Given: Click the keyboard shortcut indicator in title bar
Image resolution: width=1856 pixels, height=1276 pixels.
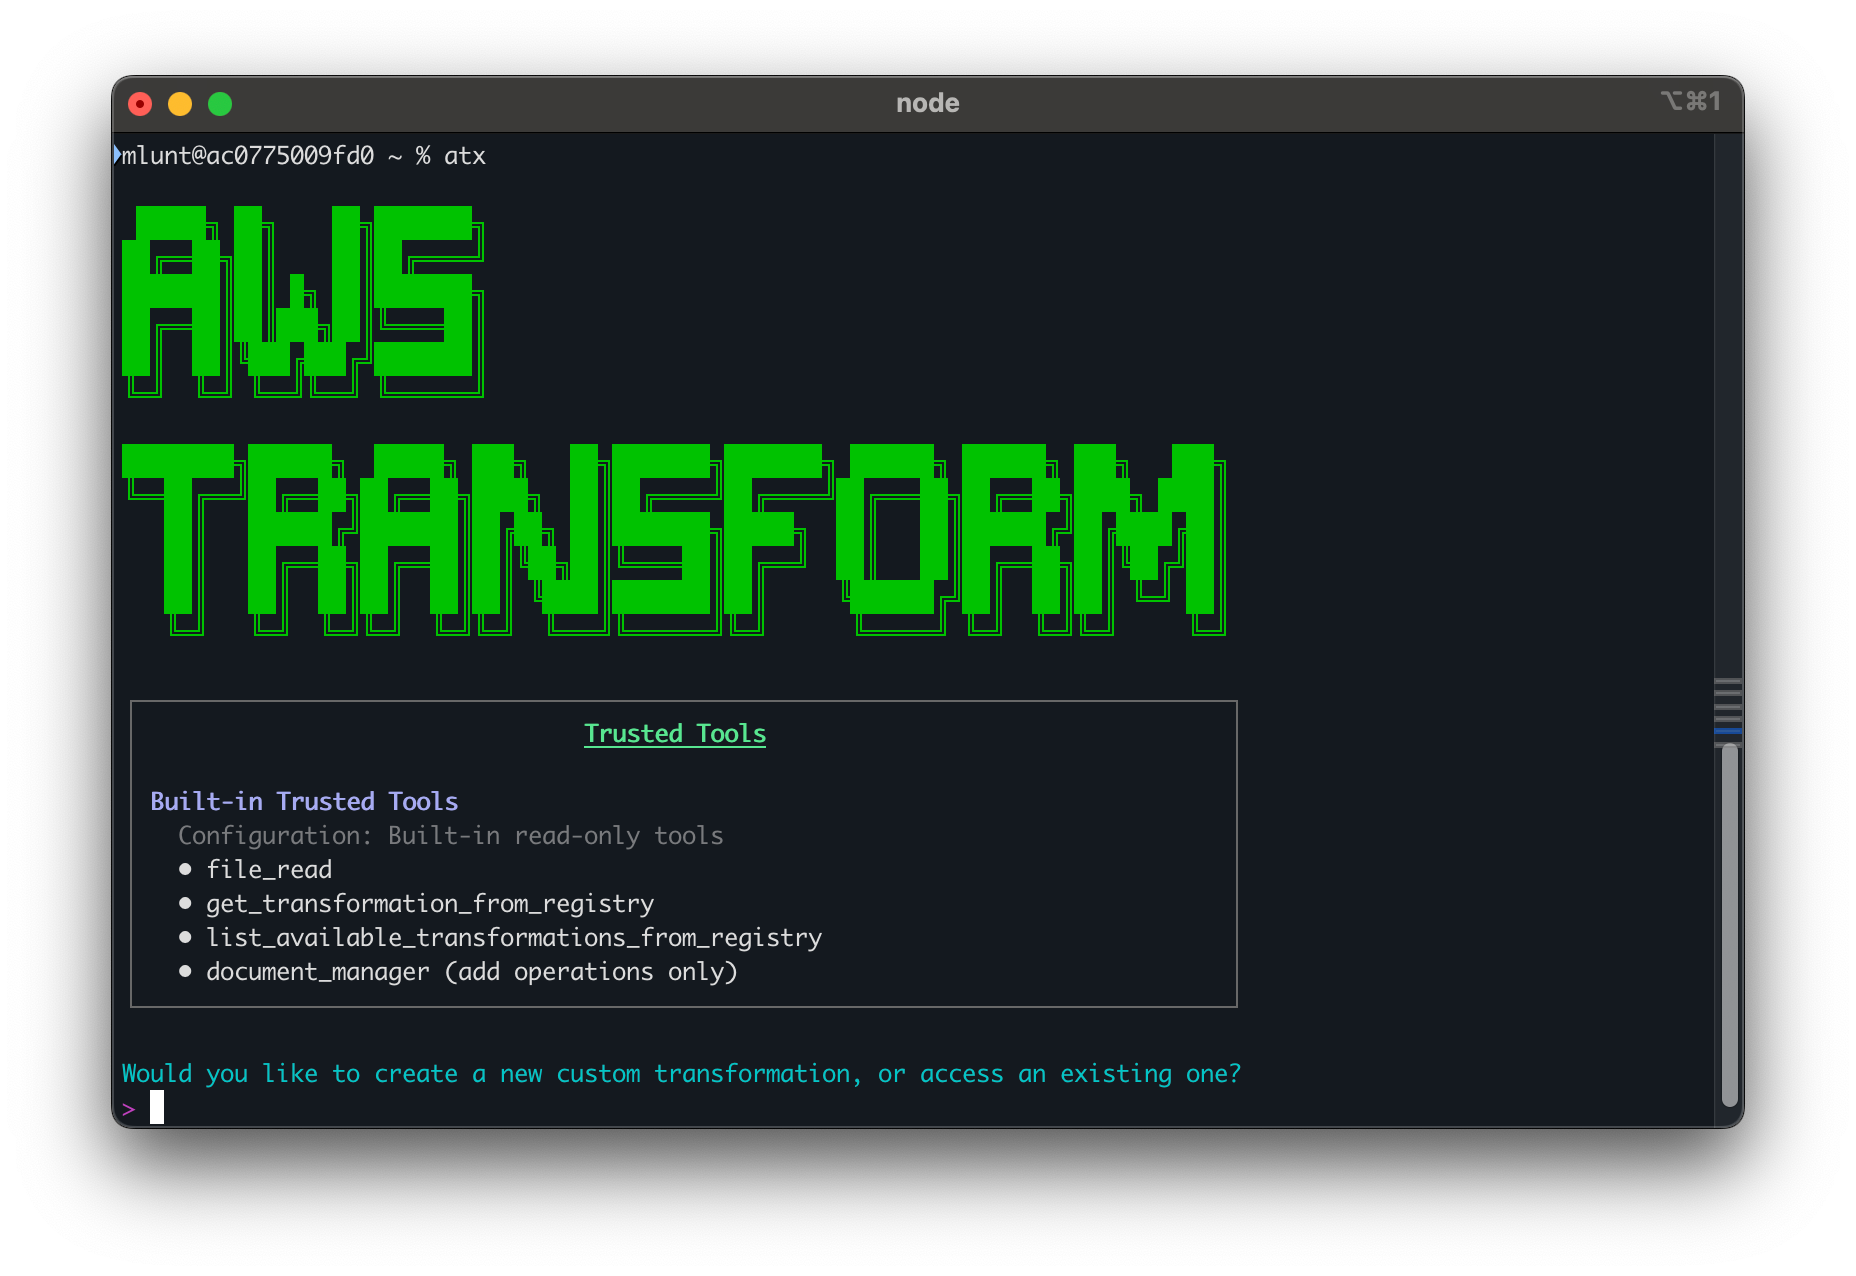Looking at the screenshot, I should pyautogui.click(x=1691, y=101).
